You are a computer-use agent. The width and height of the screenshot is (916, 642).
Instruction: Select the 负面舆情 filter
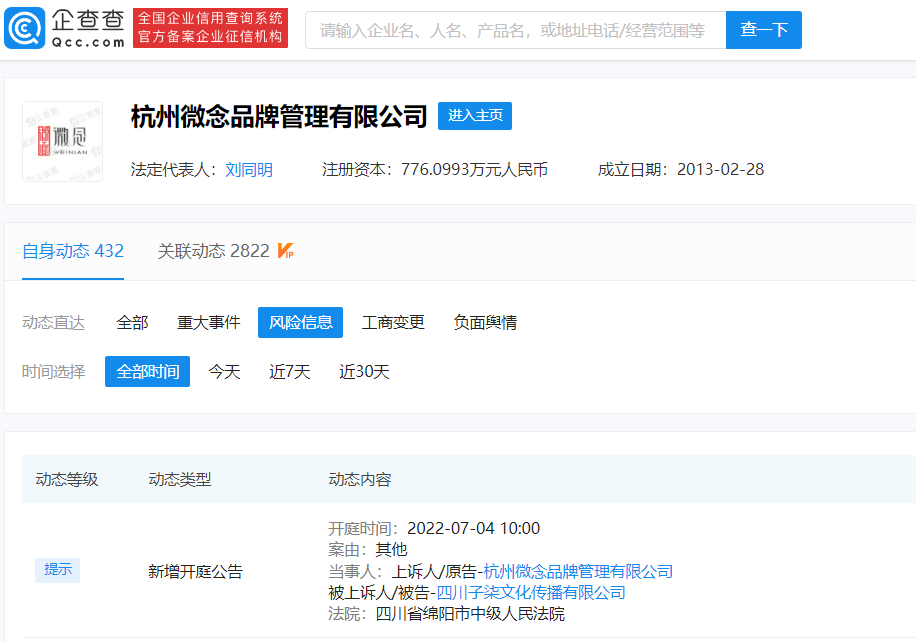point(485,322)
